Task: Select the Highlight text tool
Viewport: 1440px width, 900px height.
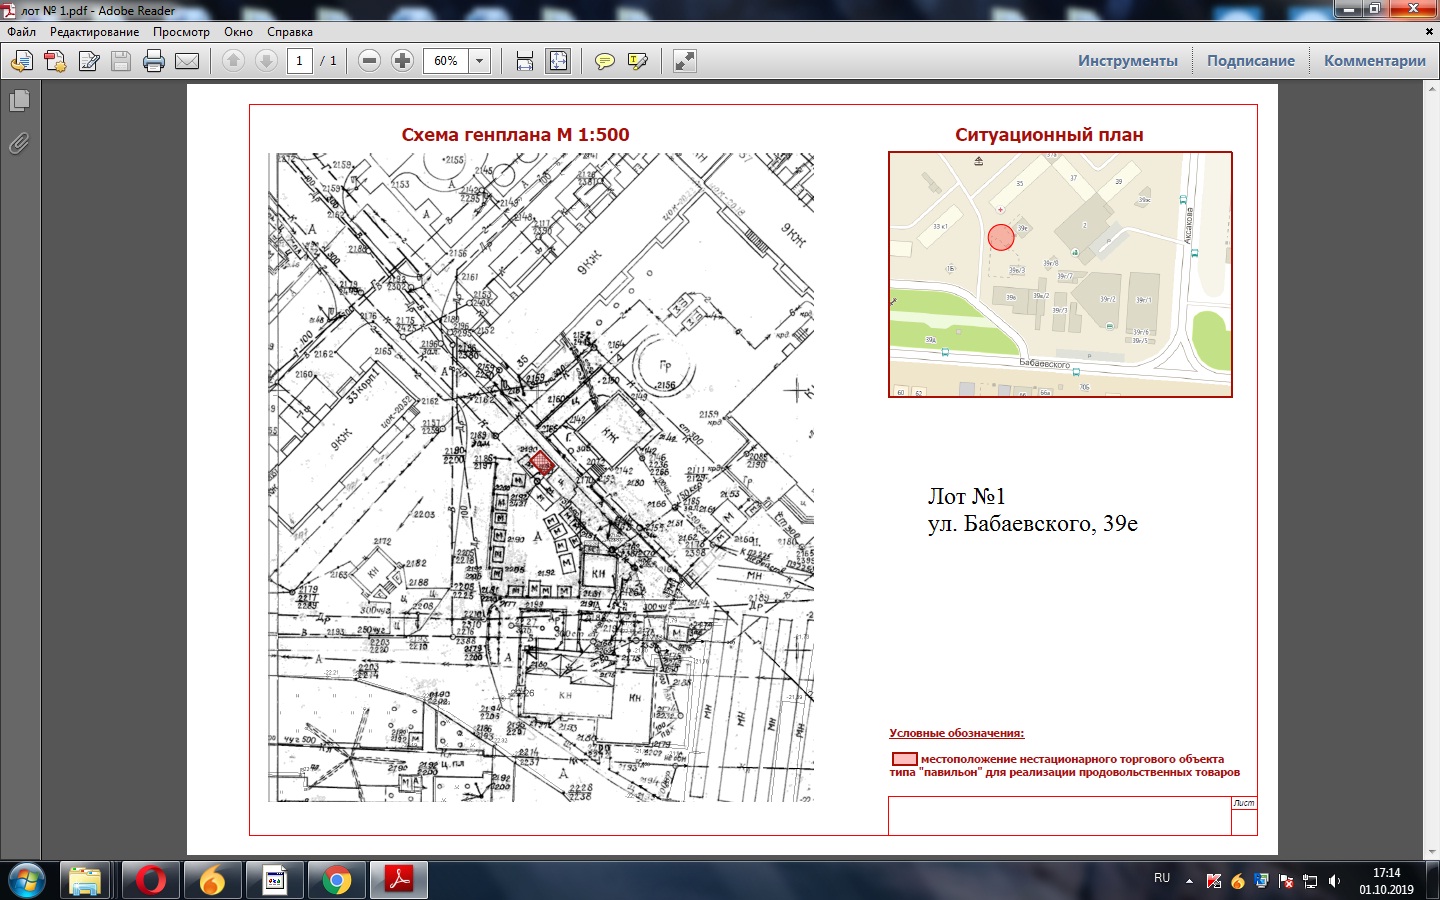Action: tap(637, 61)
